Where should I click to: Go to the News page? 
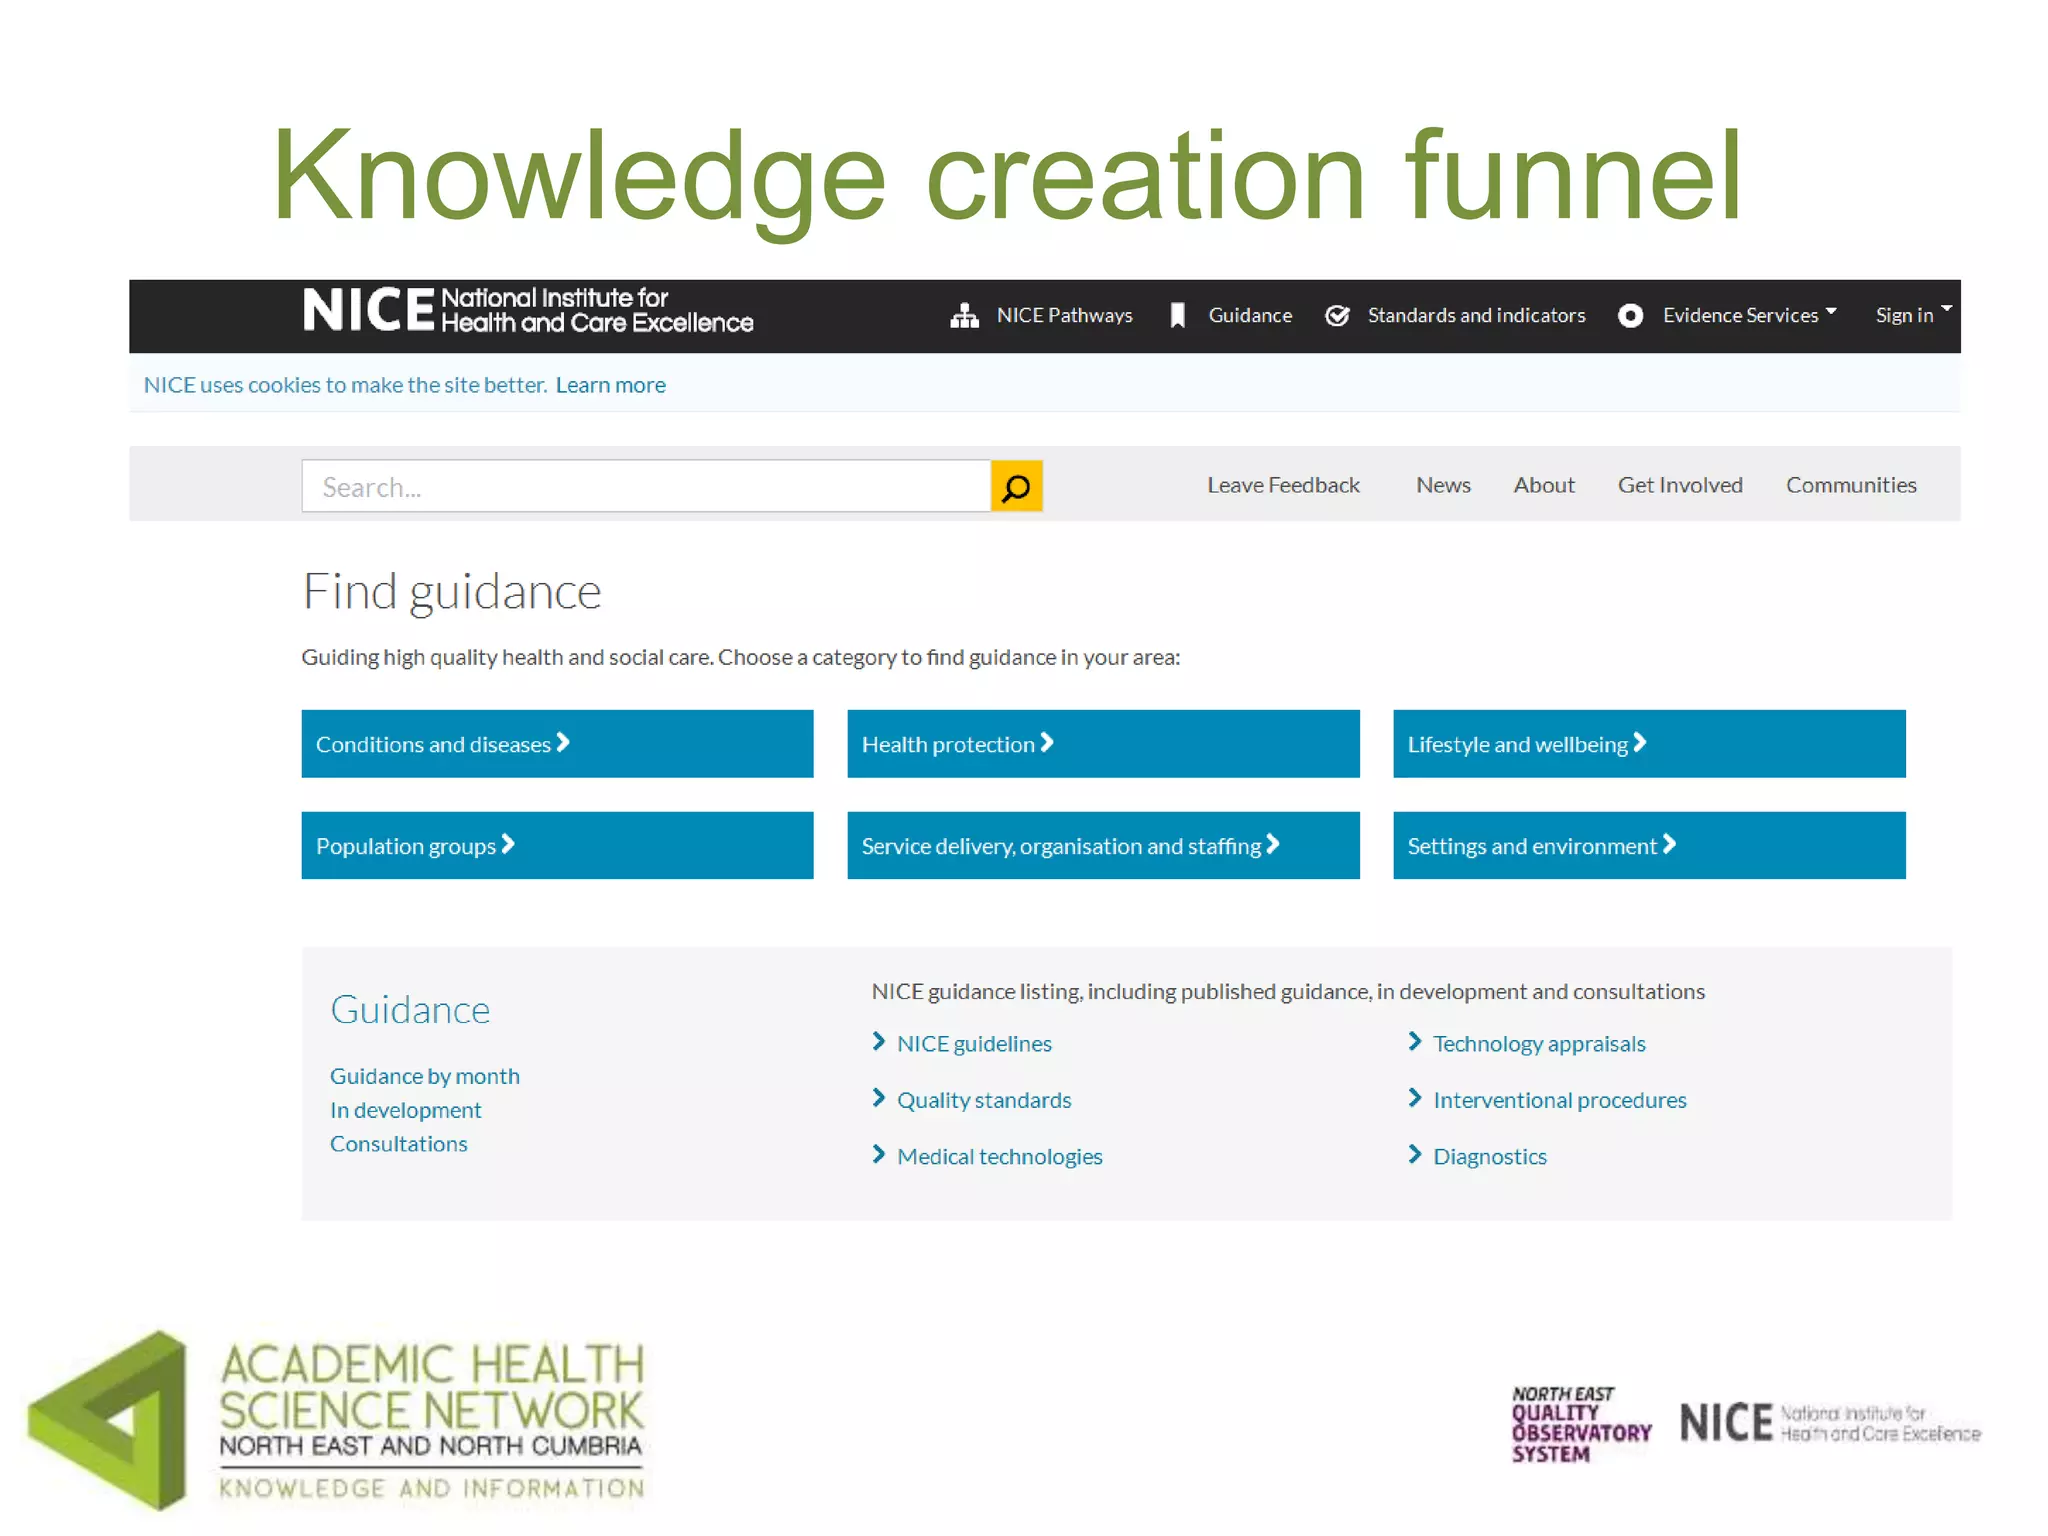[1443, 485]
